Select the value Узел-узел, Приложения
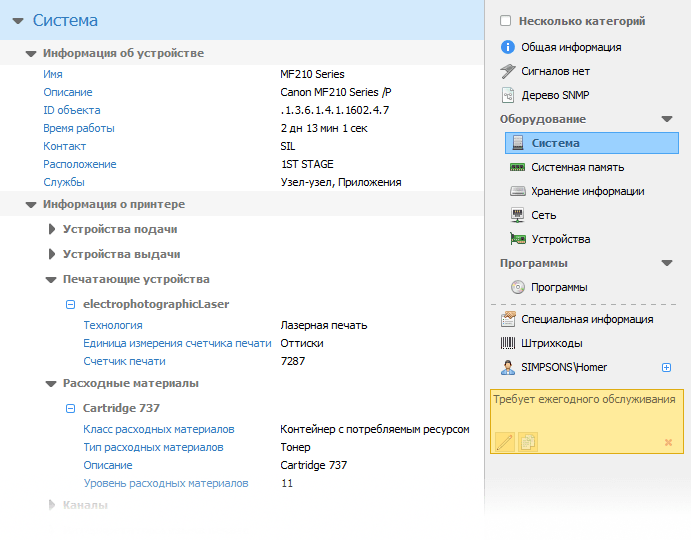Image resolution: width=691 pixels, height=540 pixels. click(x=341, y=182)
